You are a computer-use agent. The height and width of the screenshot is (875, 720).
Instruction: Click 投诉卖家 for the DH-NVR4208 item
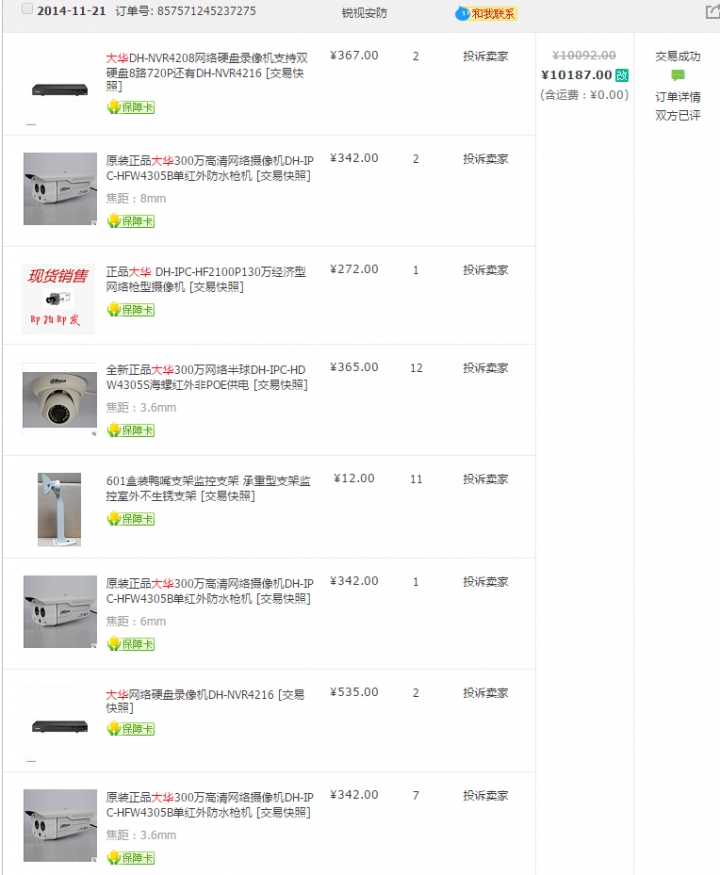(486, 56)
